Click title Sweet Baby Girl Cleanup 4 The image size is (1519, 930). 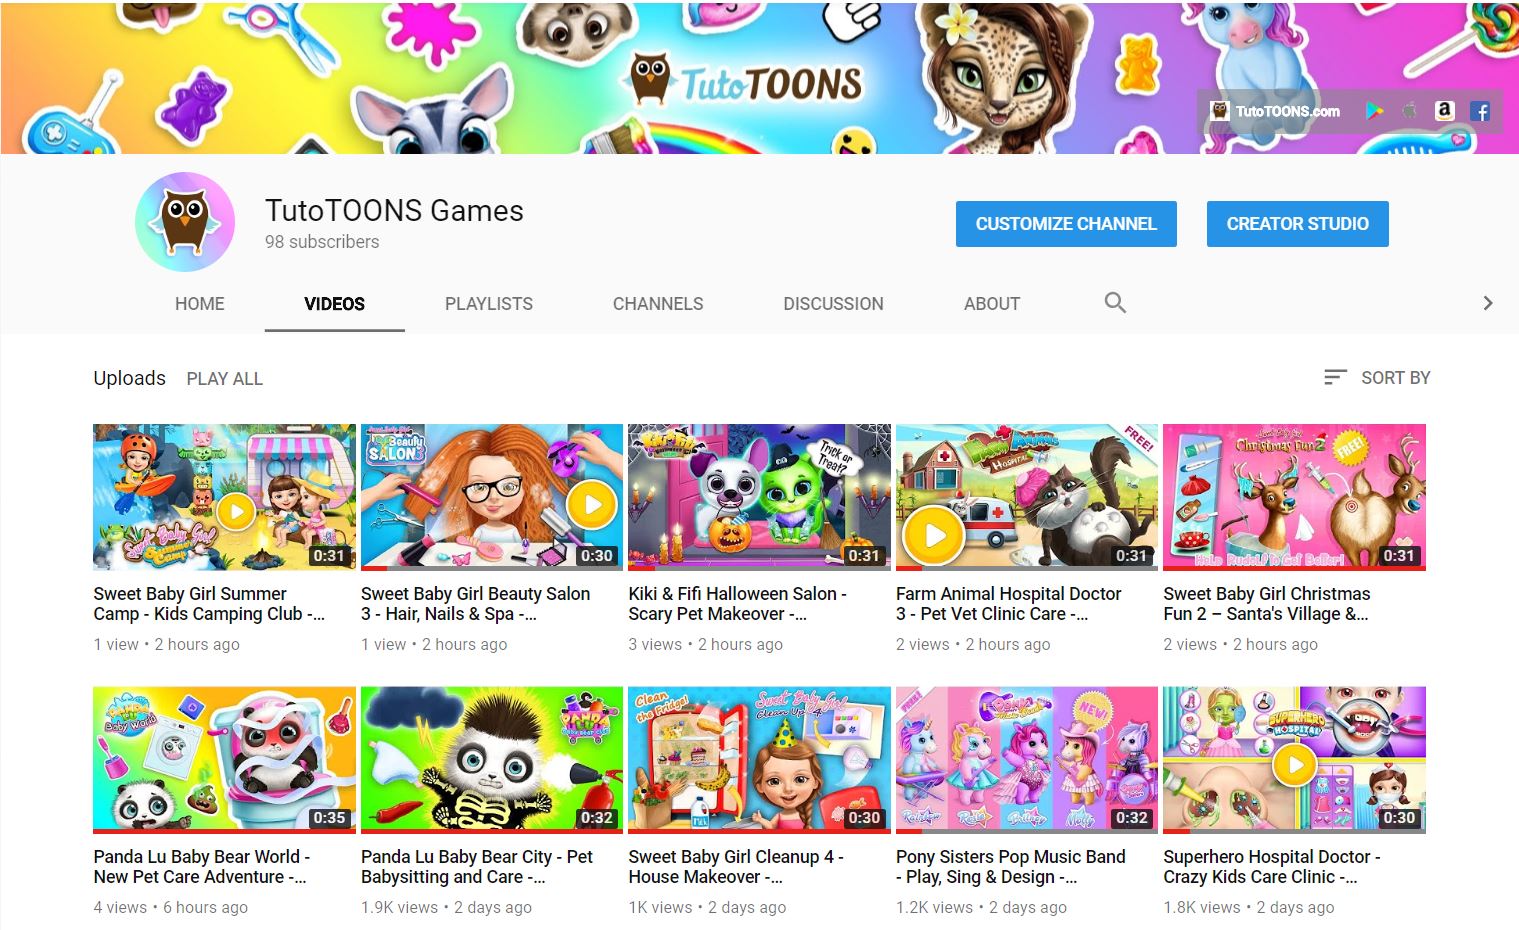736,867
